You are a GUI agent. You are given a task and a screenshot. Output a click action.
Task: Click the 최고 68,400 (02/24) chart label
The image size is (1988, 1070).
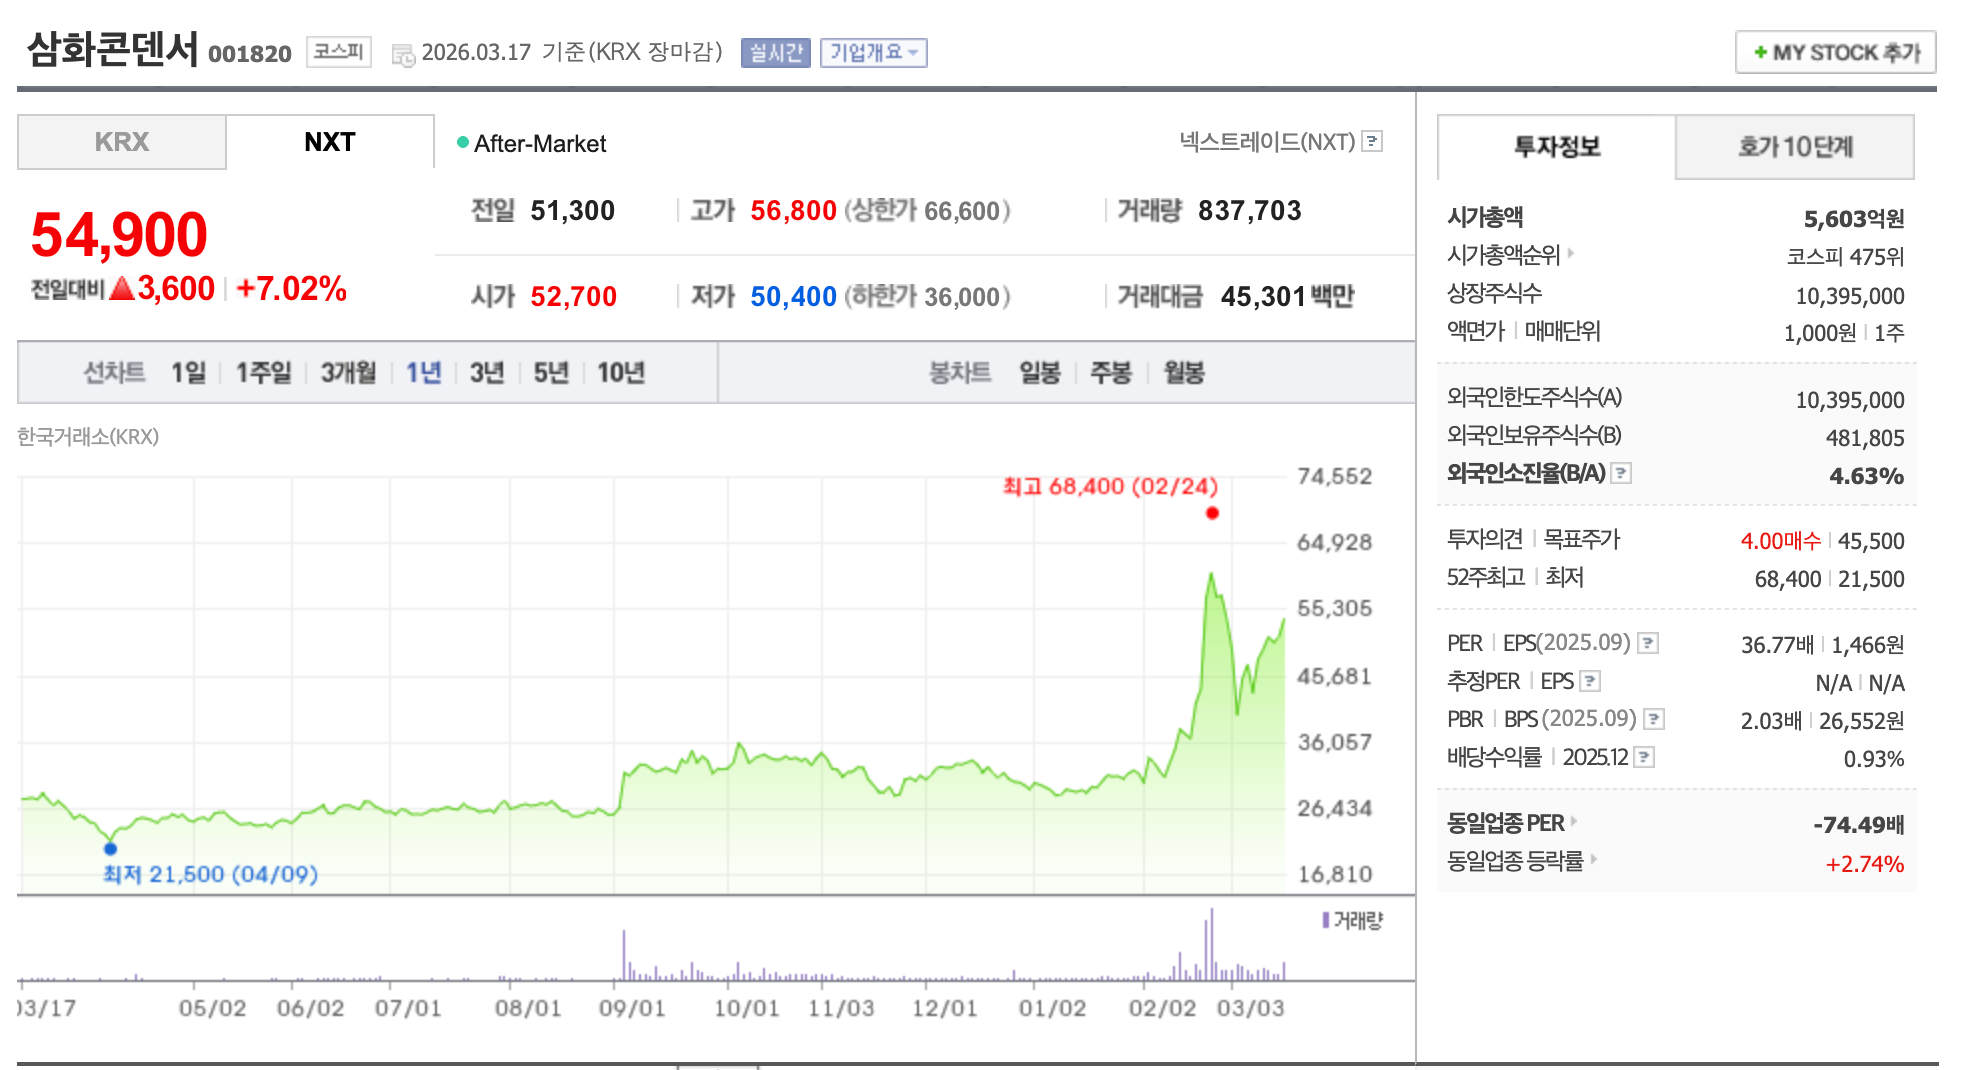(x=1110, y=487)
